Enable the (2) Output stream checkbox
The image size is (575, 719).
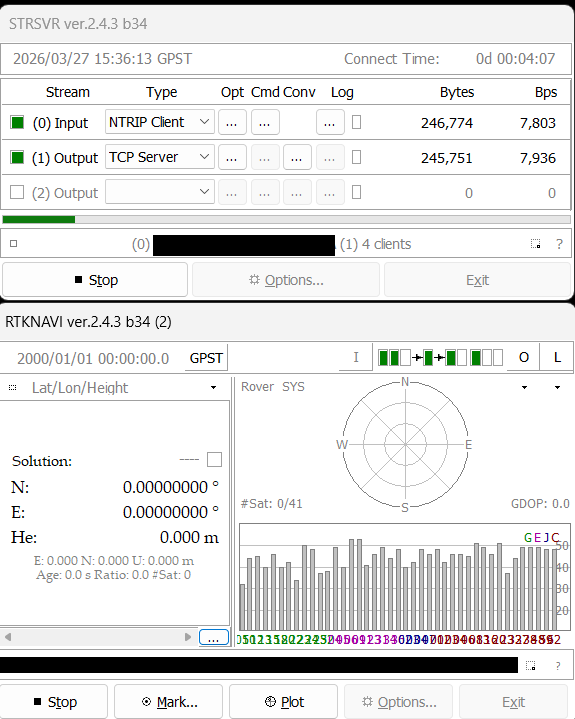pos(17,192)
